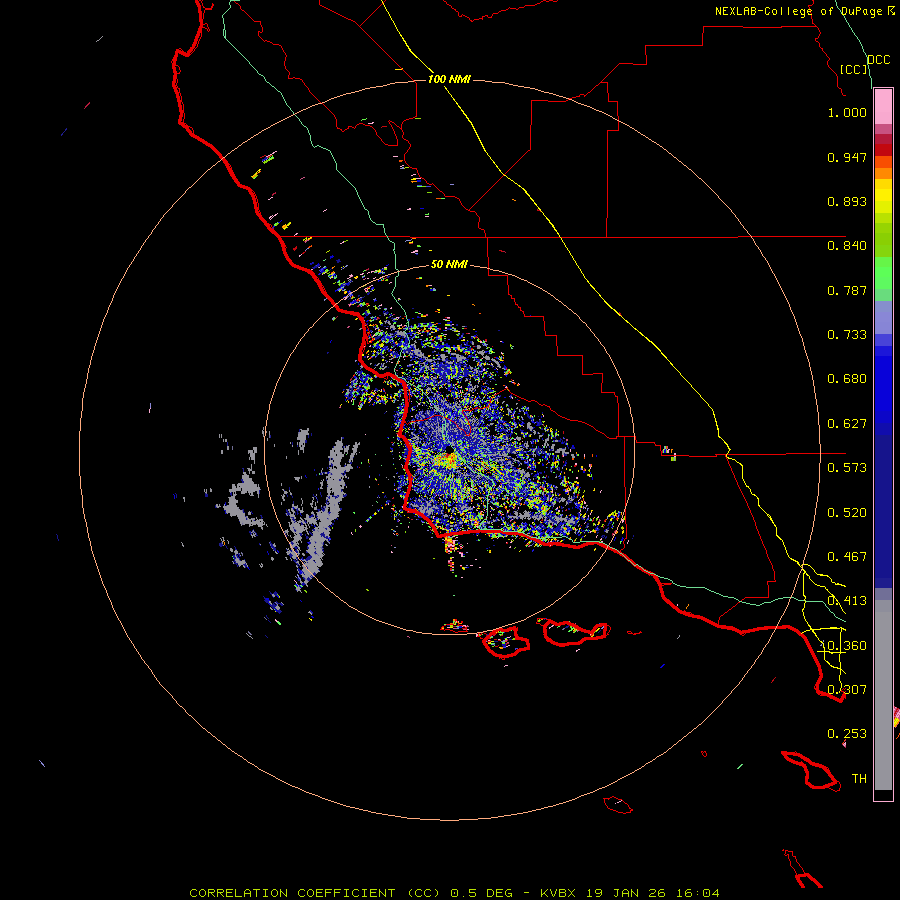The height and width of the screenshot is (900, 900).
Task: Click the 0.253 scale value
Action: [x=847, y=734]
